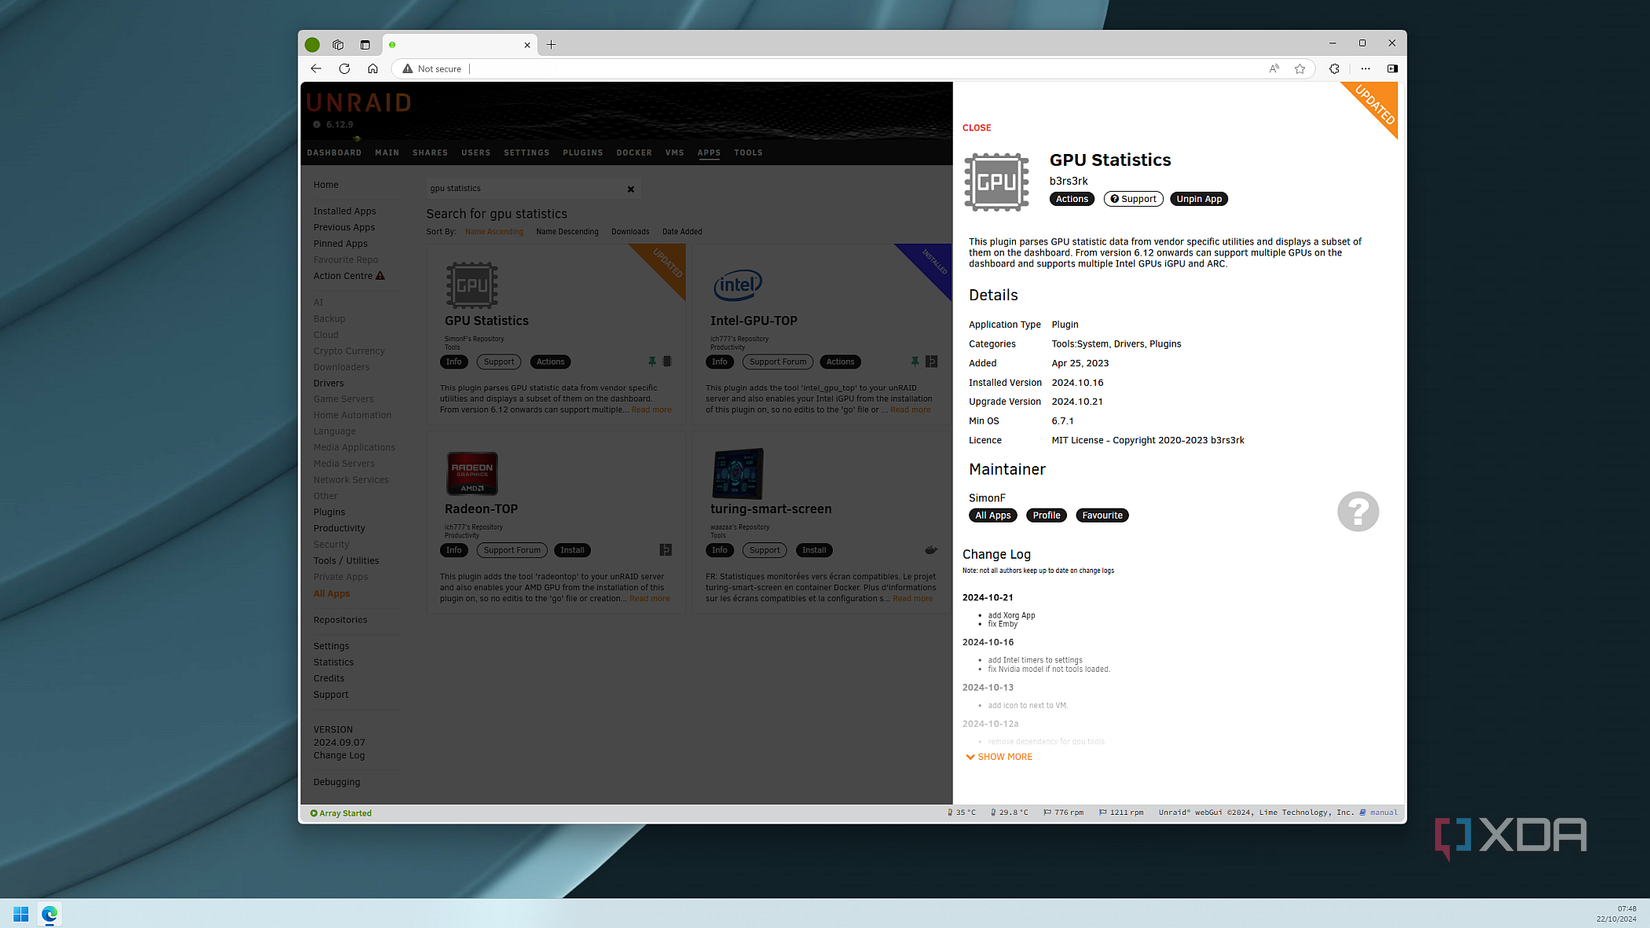Toggle Unpin App for GPU Statistics
1650x928 pixels.
1199,198
